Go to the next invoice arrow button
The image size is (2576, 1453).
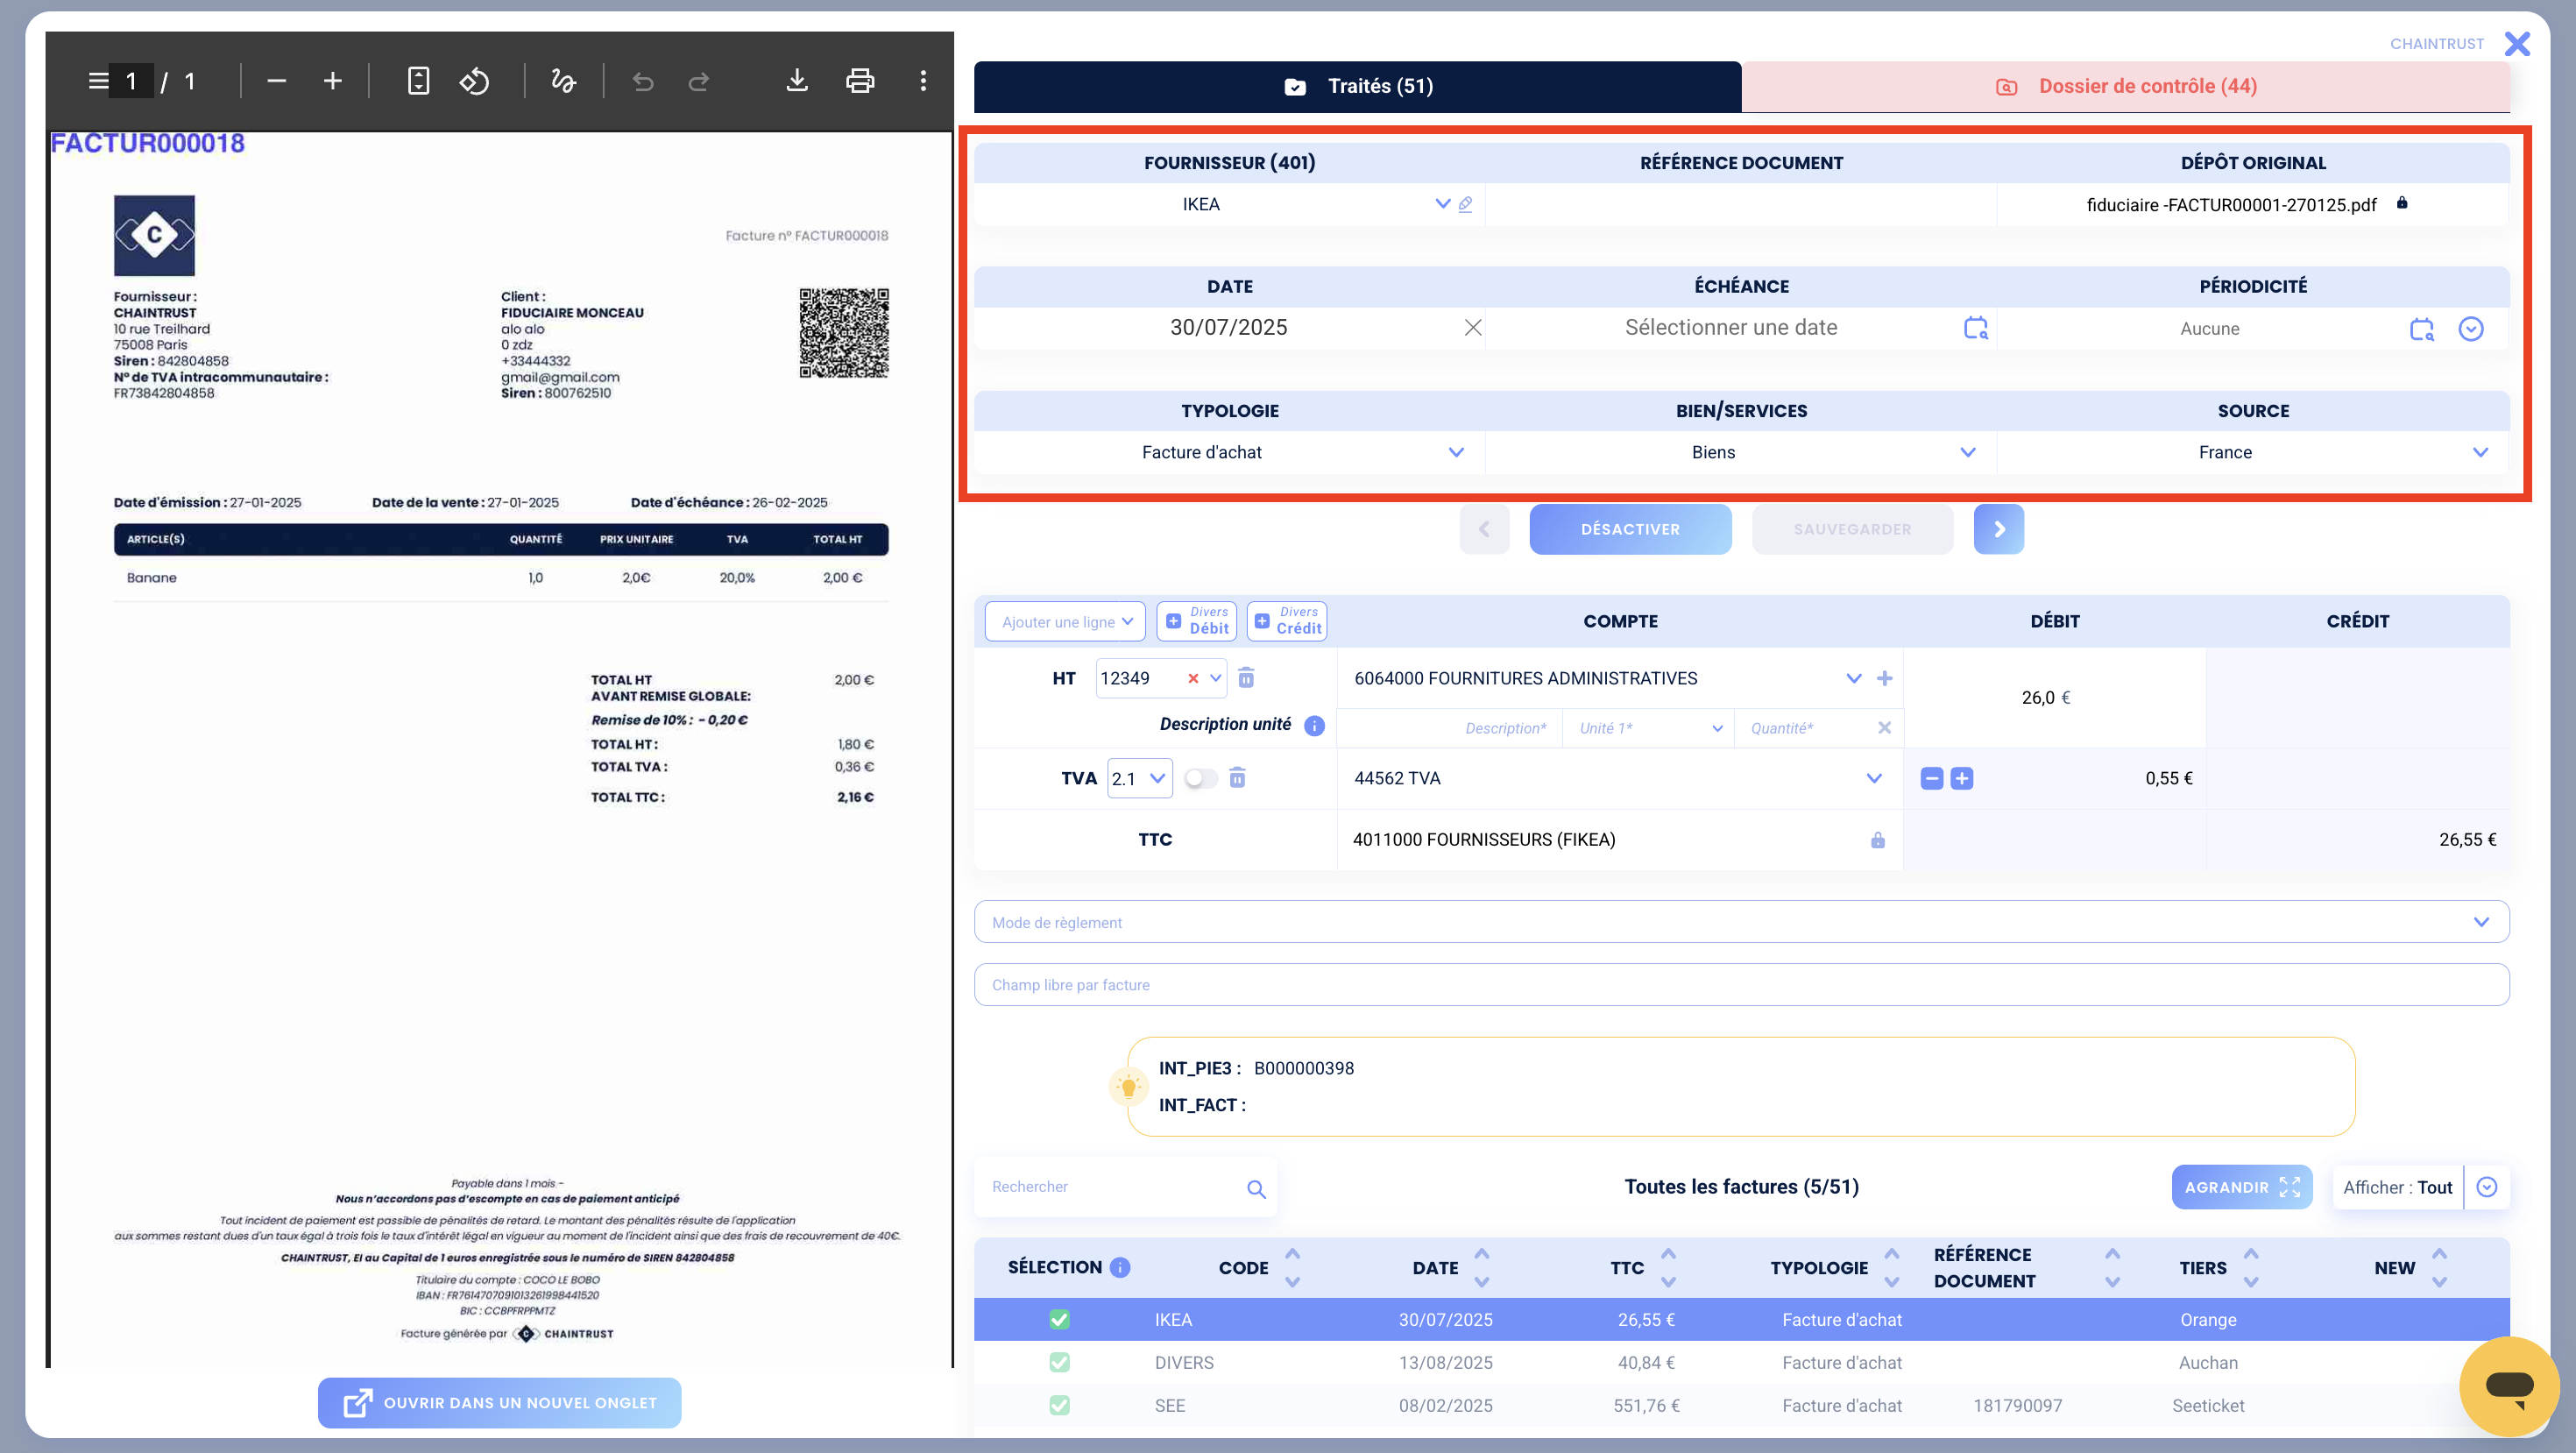point(1999,529)
